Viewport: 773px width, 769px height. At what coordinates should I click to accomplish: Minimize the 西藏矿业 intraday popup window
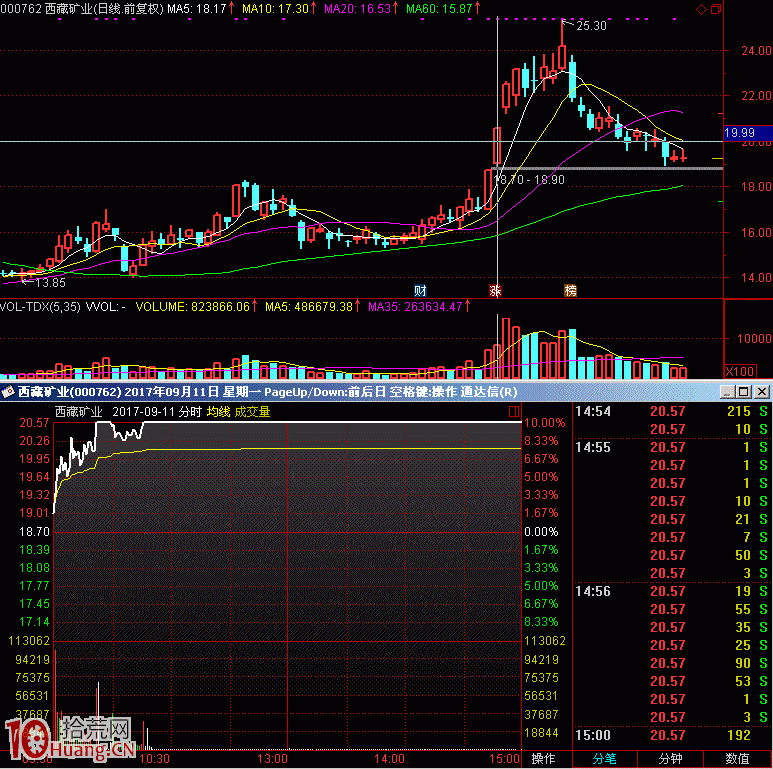727,392
